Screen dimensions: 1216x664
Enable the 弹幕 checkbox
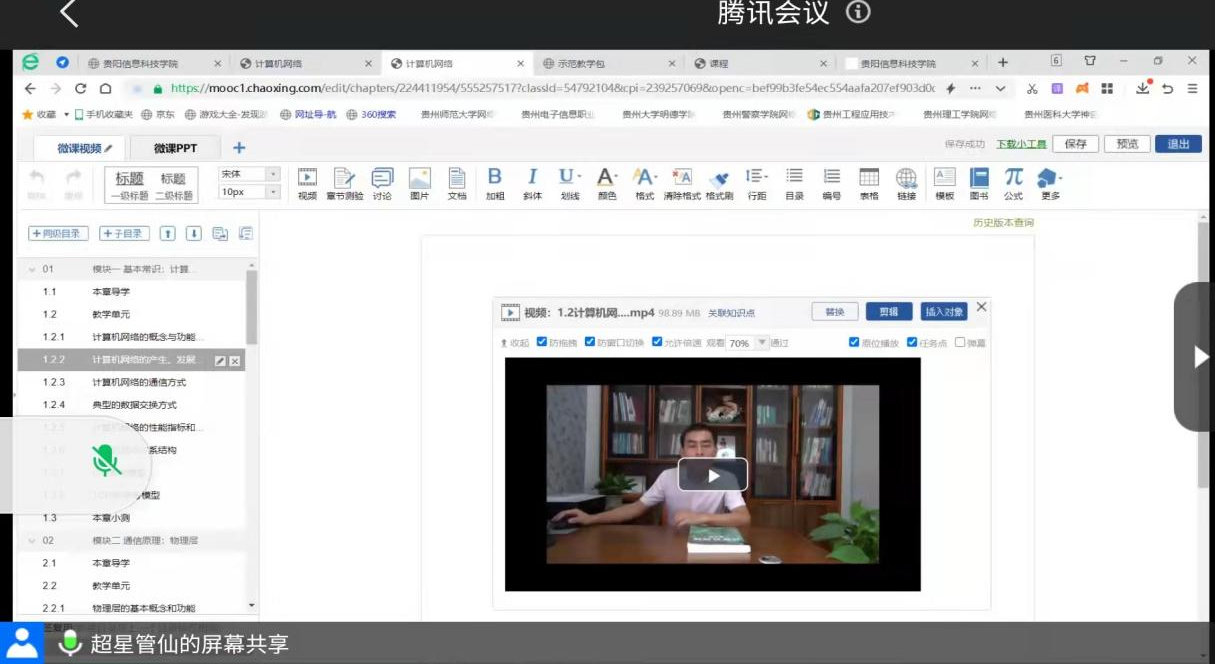click(x=960, y=342)
